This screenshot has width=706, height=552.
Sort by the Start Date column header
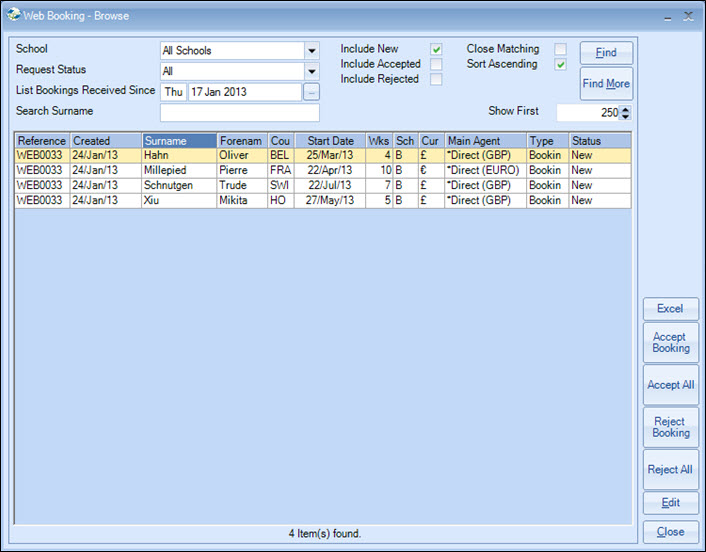(330, 141)
